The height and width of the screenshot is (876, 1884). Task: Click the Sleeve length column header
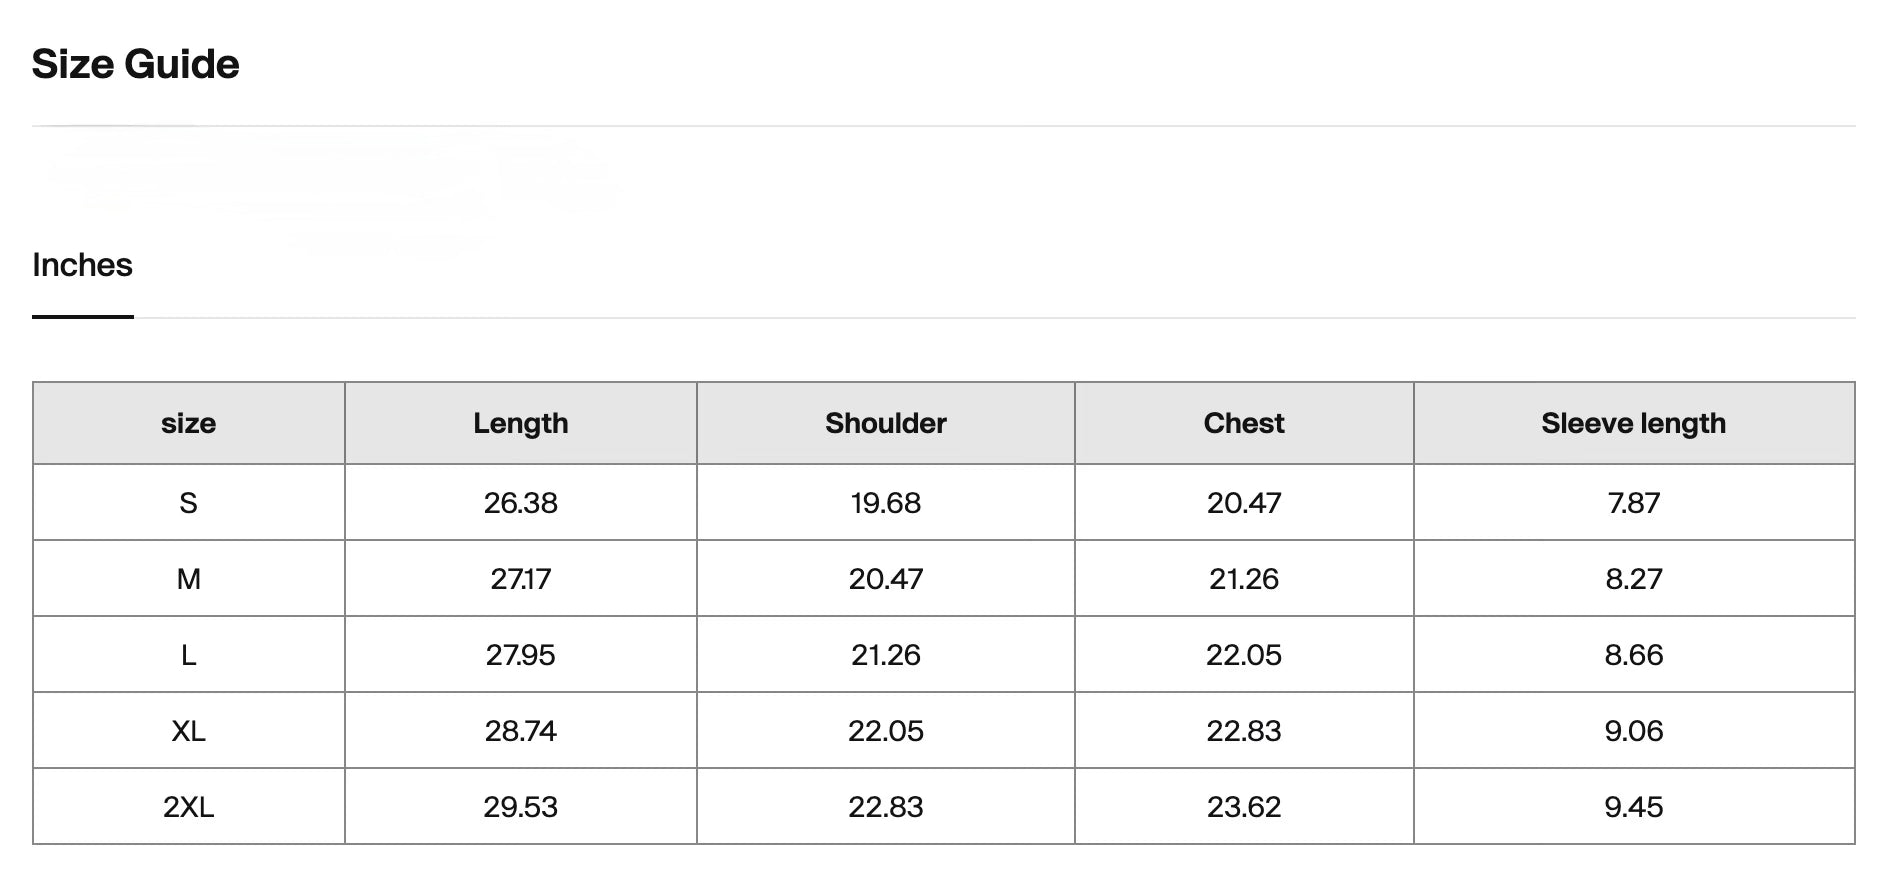[1634, 423]
